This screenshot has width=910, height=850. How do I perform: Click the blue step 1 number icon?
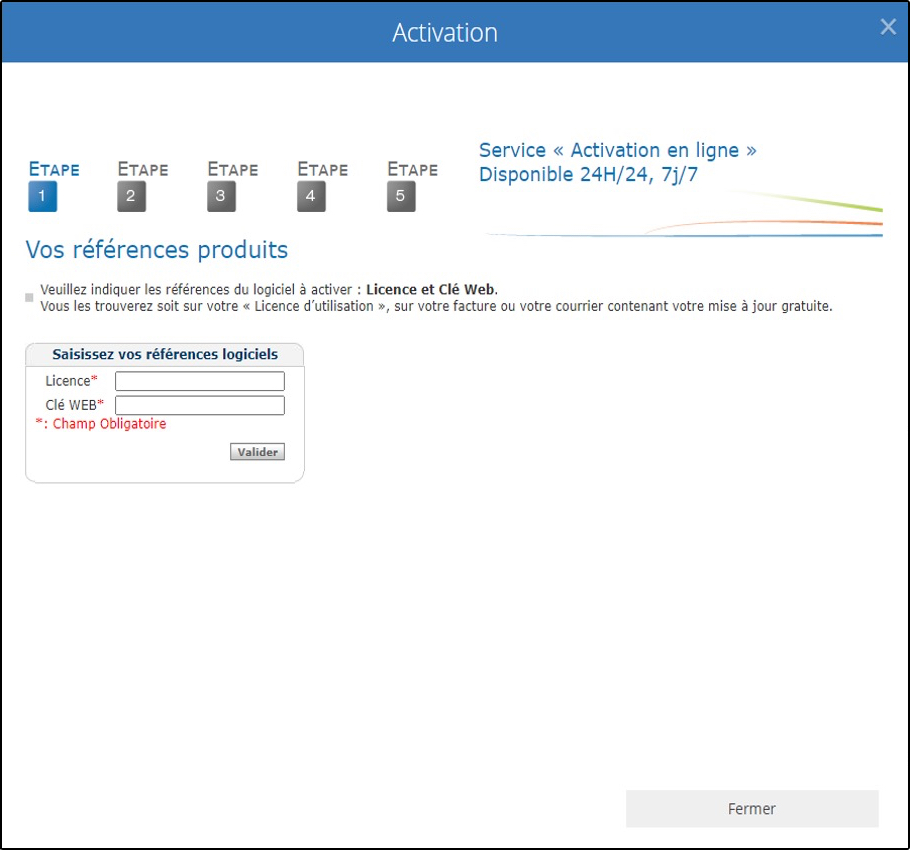pyautogui.click(x=42, y=197)
